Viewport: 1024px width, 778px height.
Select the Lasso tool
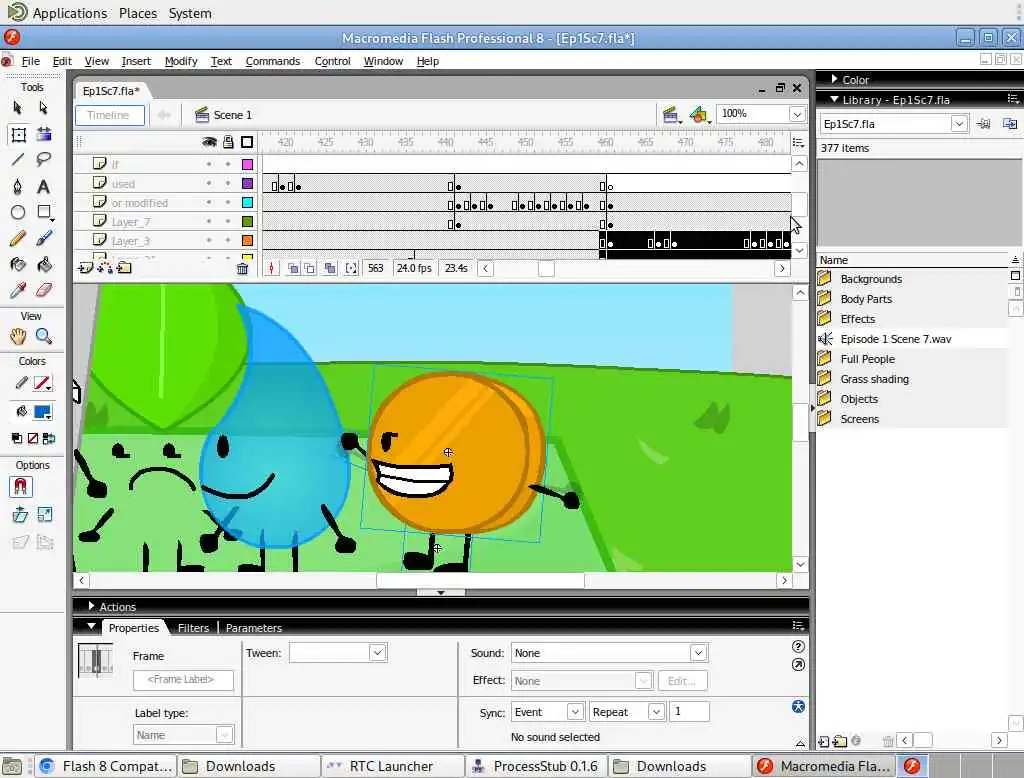click(44, 159)
